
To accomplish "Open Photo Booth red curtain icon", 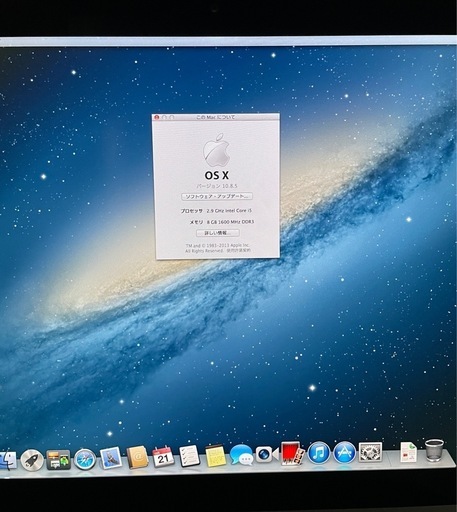I will click(293, 453).
